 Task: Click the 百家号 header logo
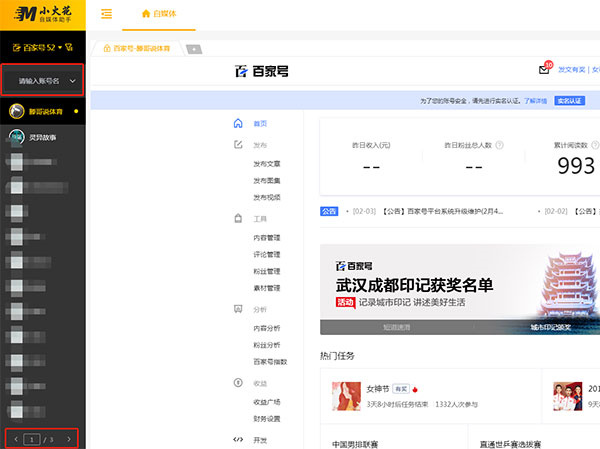[262, 71]
